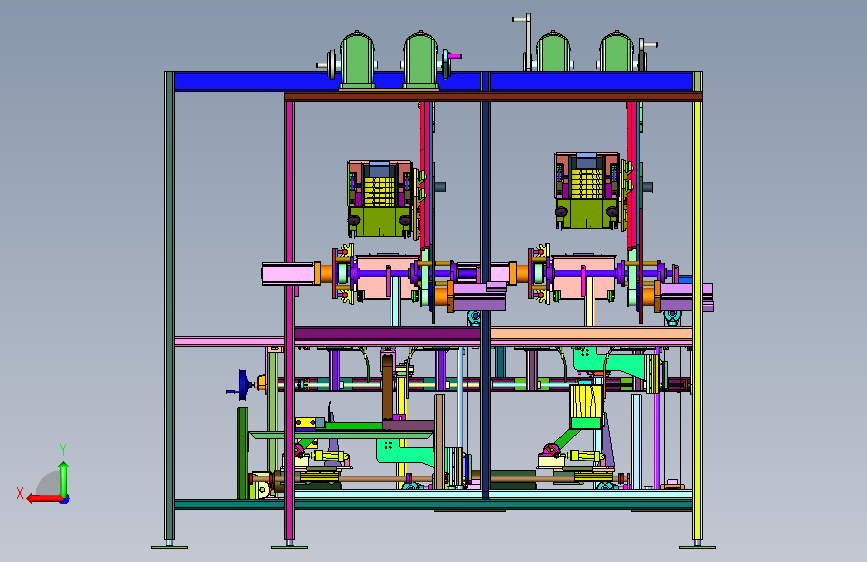Screen dimensions: 867x562
Task: Select the magenta vertical frame post
Action: 289,321
